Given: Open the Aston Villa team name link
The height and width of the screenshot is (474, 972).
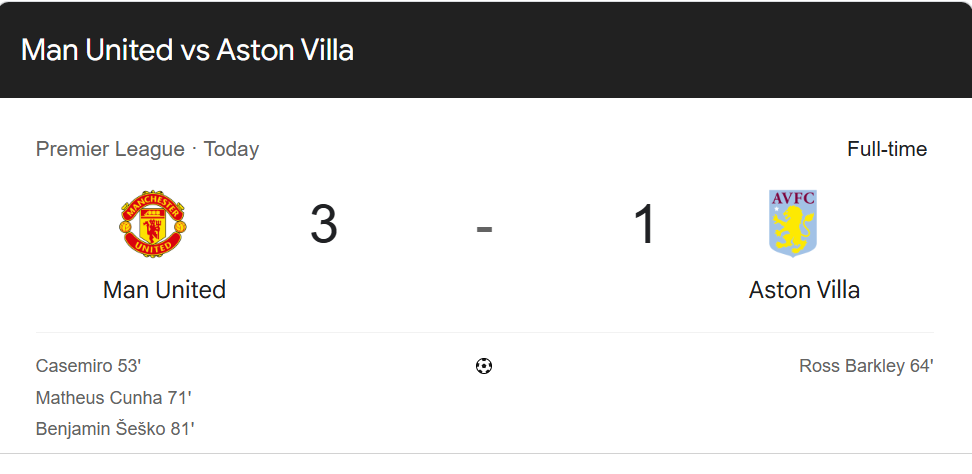Looking at the screenshot, I should (804, 290).
